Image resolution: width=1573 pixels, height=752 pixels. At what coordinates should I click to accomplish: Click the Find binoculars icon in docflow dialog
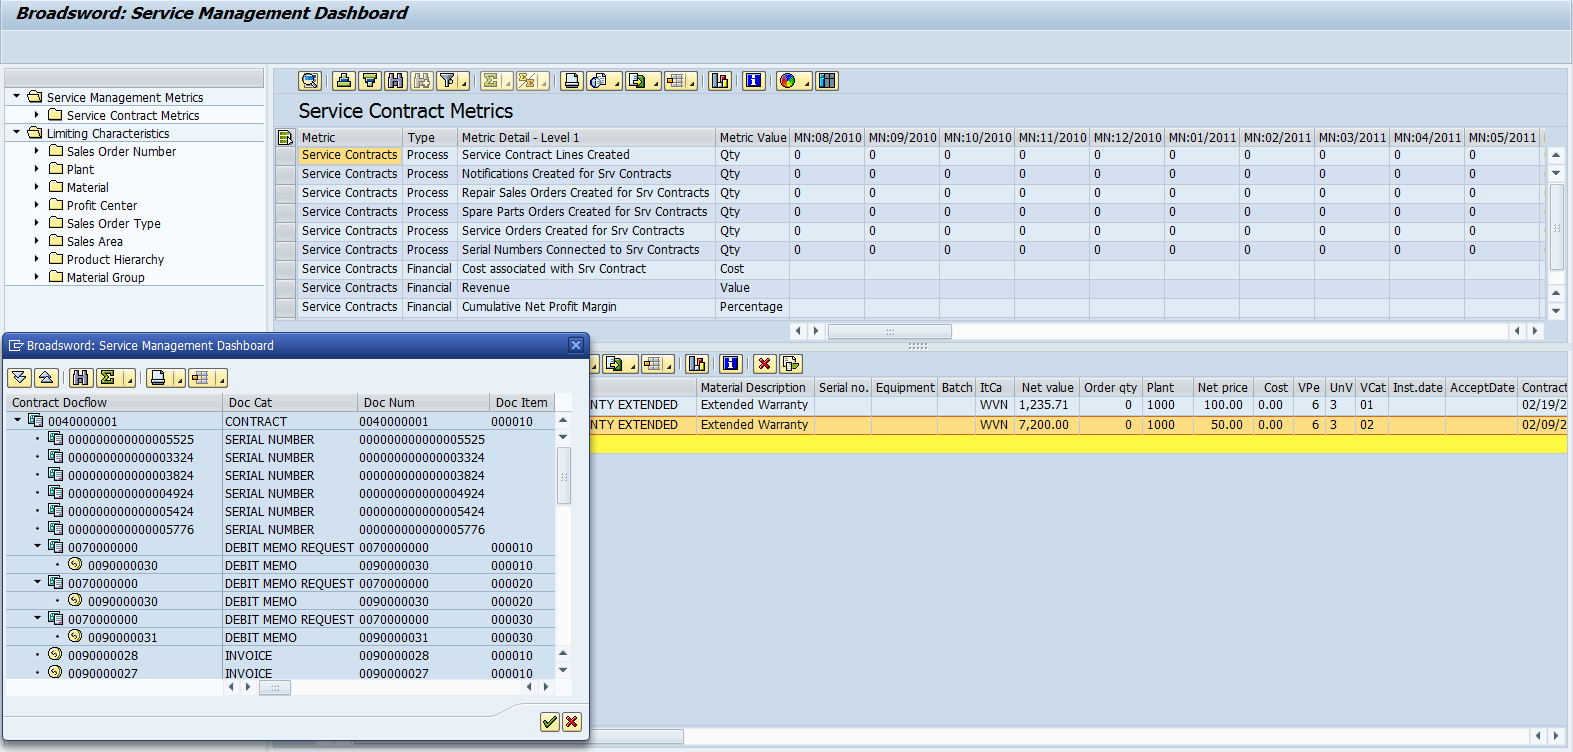(x=81, y=377)
